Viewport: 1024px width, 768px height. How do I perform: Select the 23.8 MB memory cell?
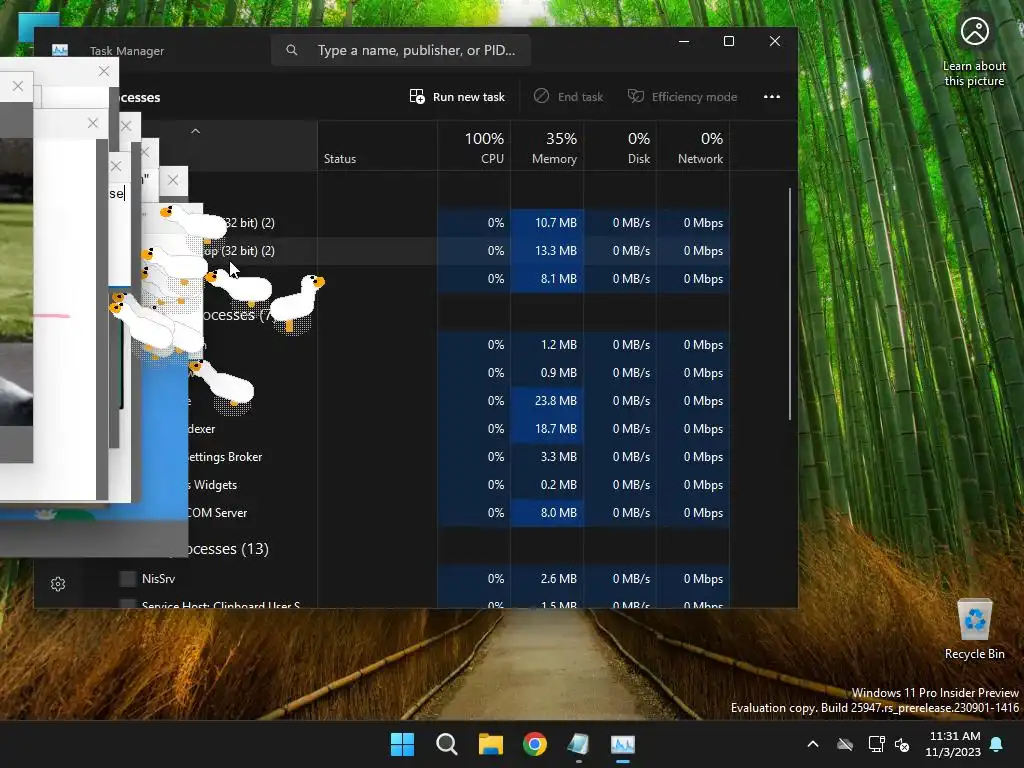coord(547,401)
